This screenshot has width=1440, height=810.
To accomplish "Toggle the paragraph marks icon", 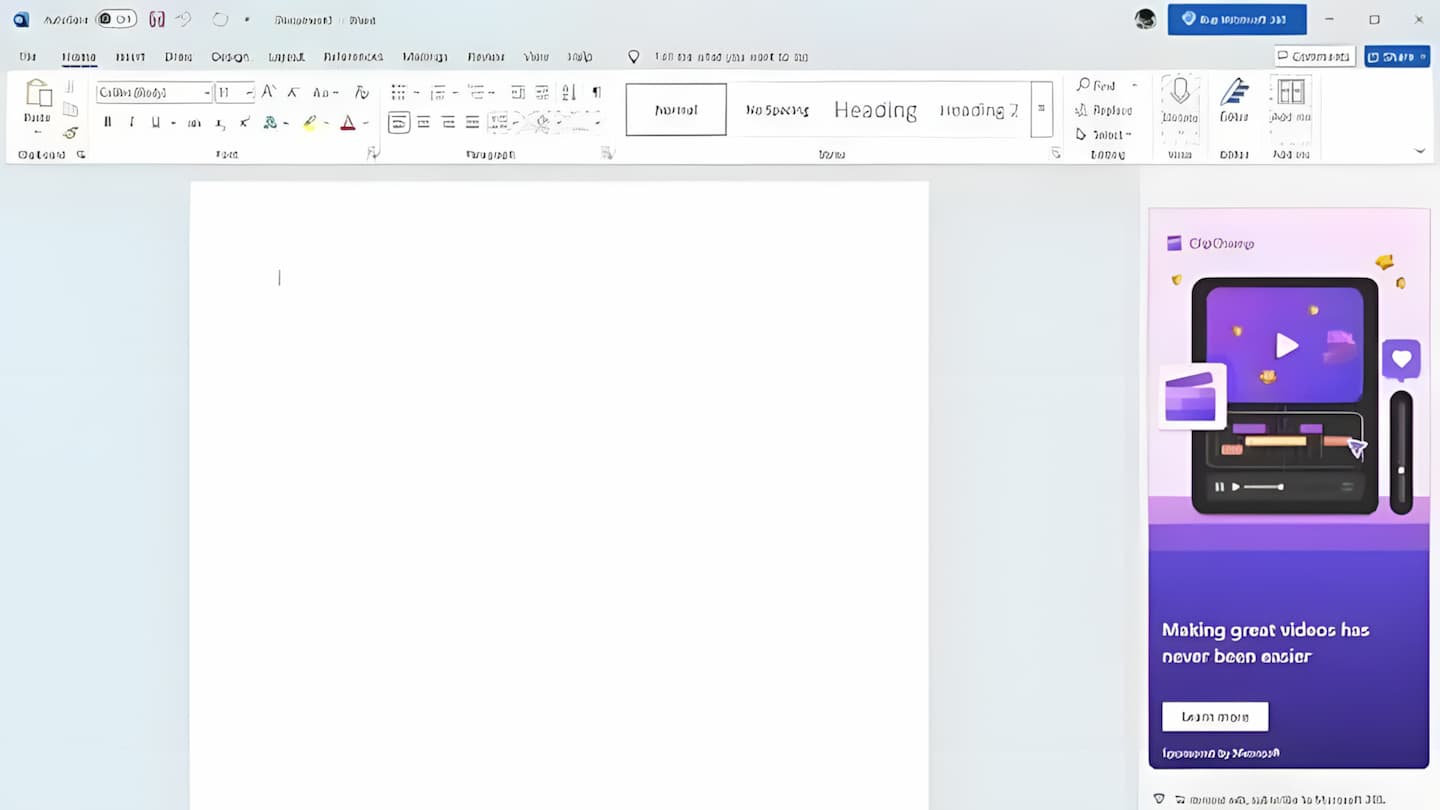I will click(594, 92).
